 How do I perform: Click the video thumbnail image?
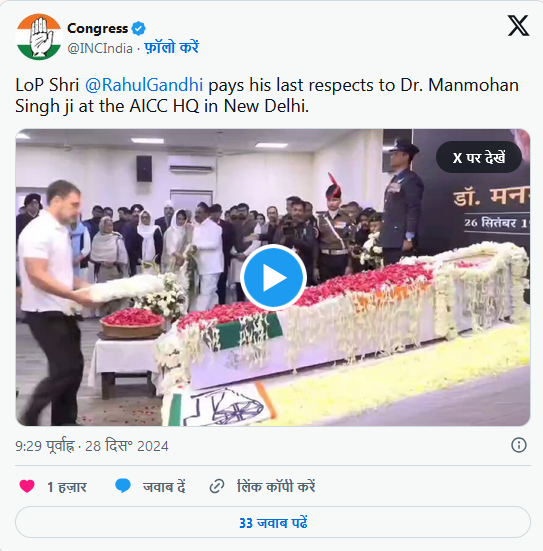pyautogui.click(x=273, y=278)
